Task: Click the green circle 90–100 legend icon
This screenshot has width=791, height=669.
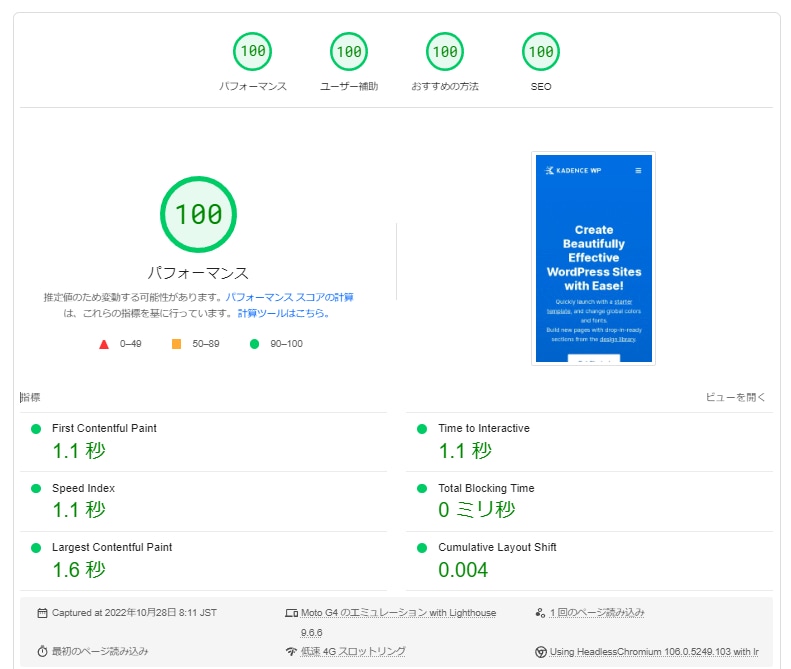Action: coord(254,344)
